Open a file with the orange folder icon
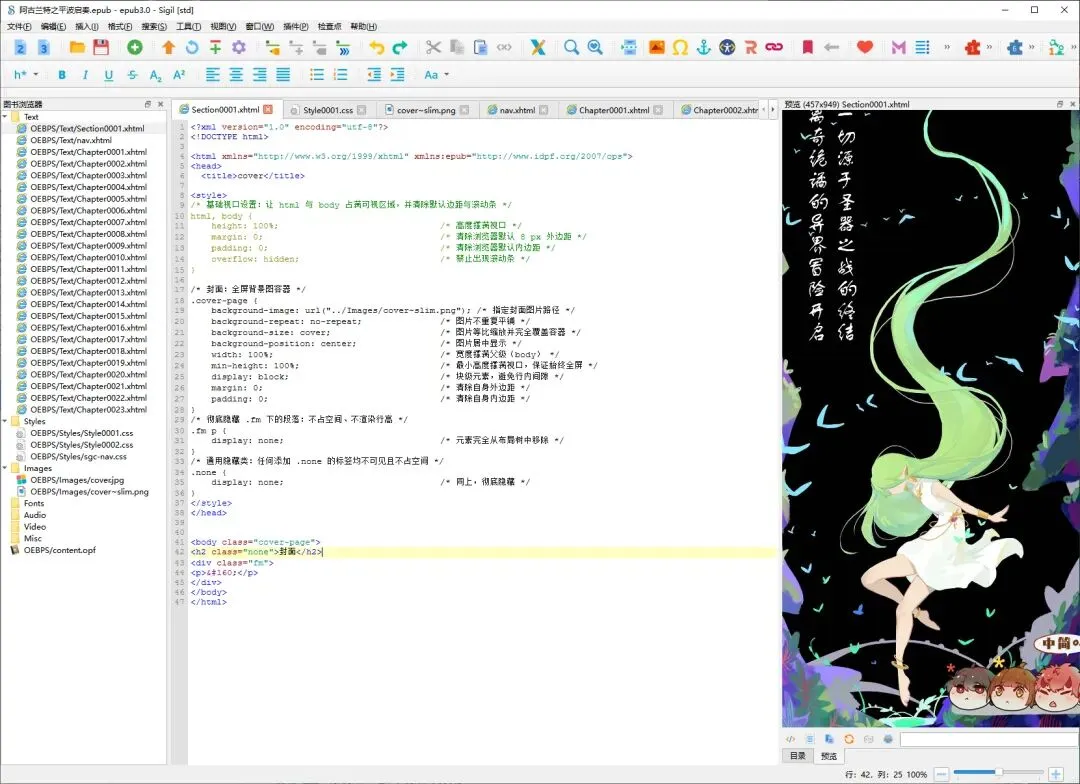The image size is (1080, 784). [77, 47]
